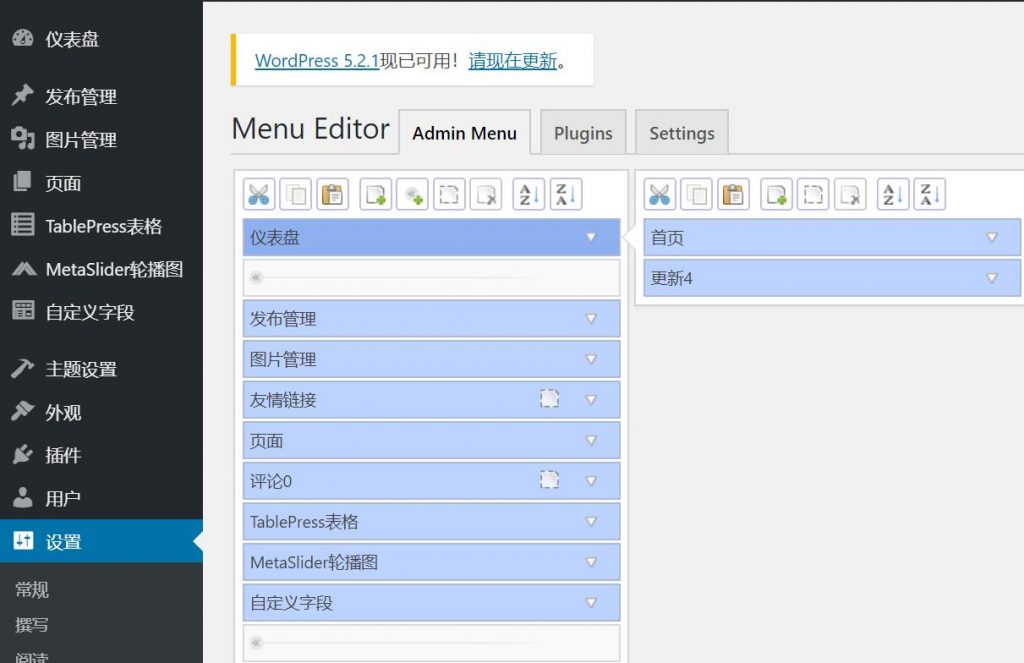Open 插件 in admin sidebar
Screen dimensions: 1024x663
pyautogui.click(x=101, y=455)
